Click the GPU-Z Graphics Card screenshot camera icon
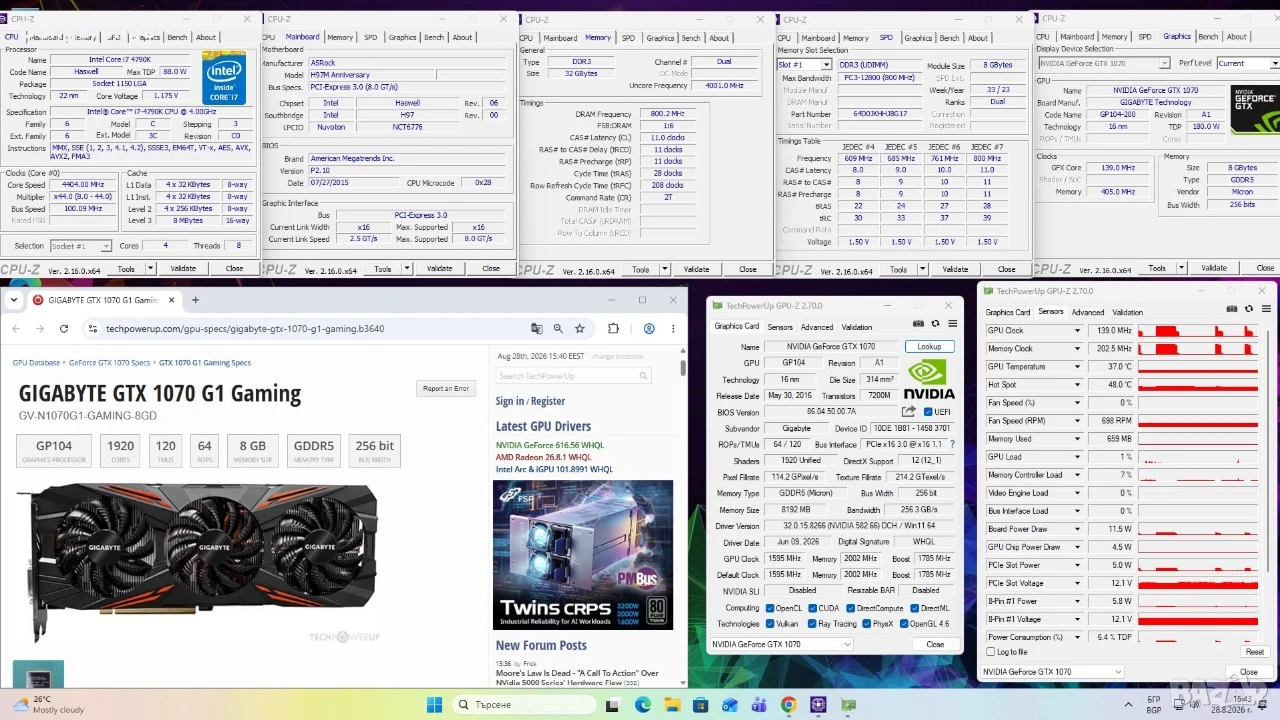 tap(919, 324)
